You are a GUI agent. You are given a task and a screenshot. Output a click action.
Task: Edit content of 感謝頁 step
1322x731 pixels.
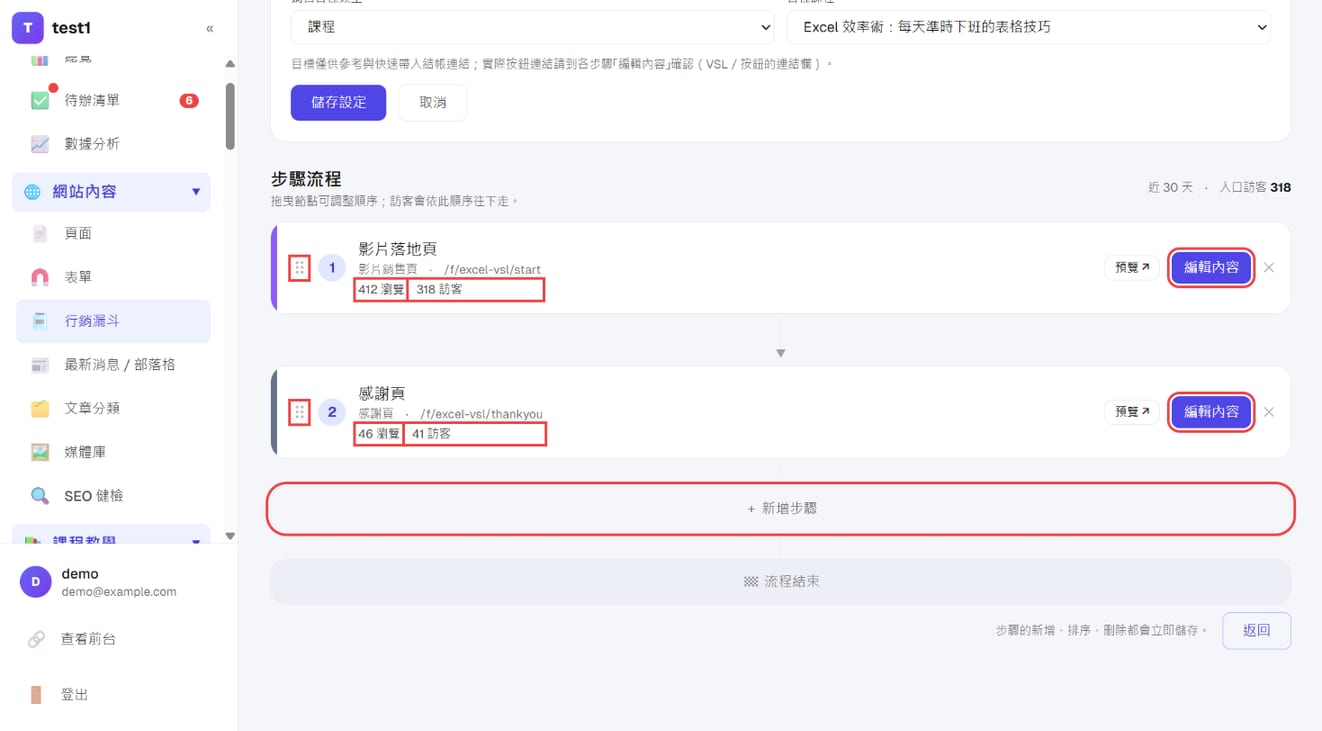pyautogui.click(x=1211, y=412)
